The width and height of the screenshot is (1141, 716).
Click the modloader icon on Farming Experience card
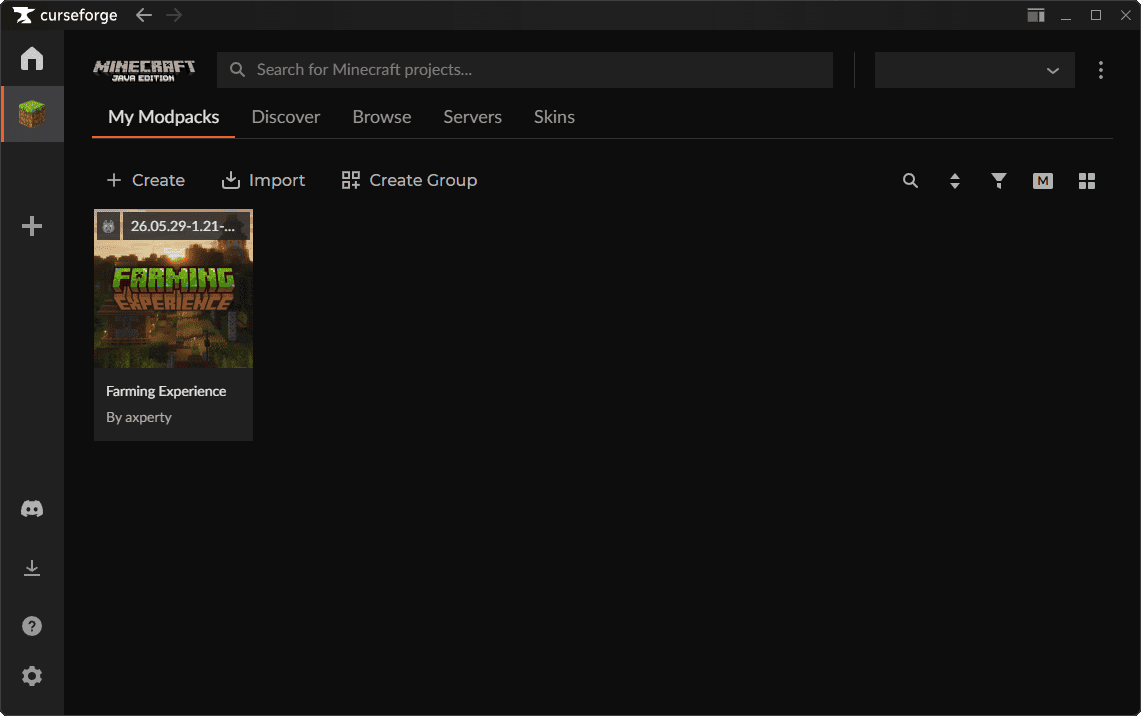pos(108,226)
